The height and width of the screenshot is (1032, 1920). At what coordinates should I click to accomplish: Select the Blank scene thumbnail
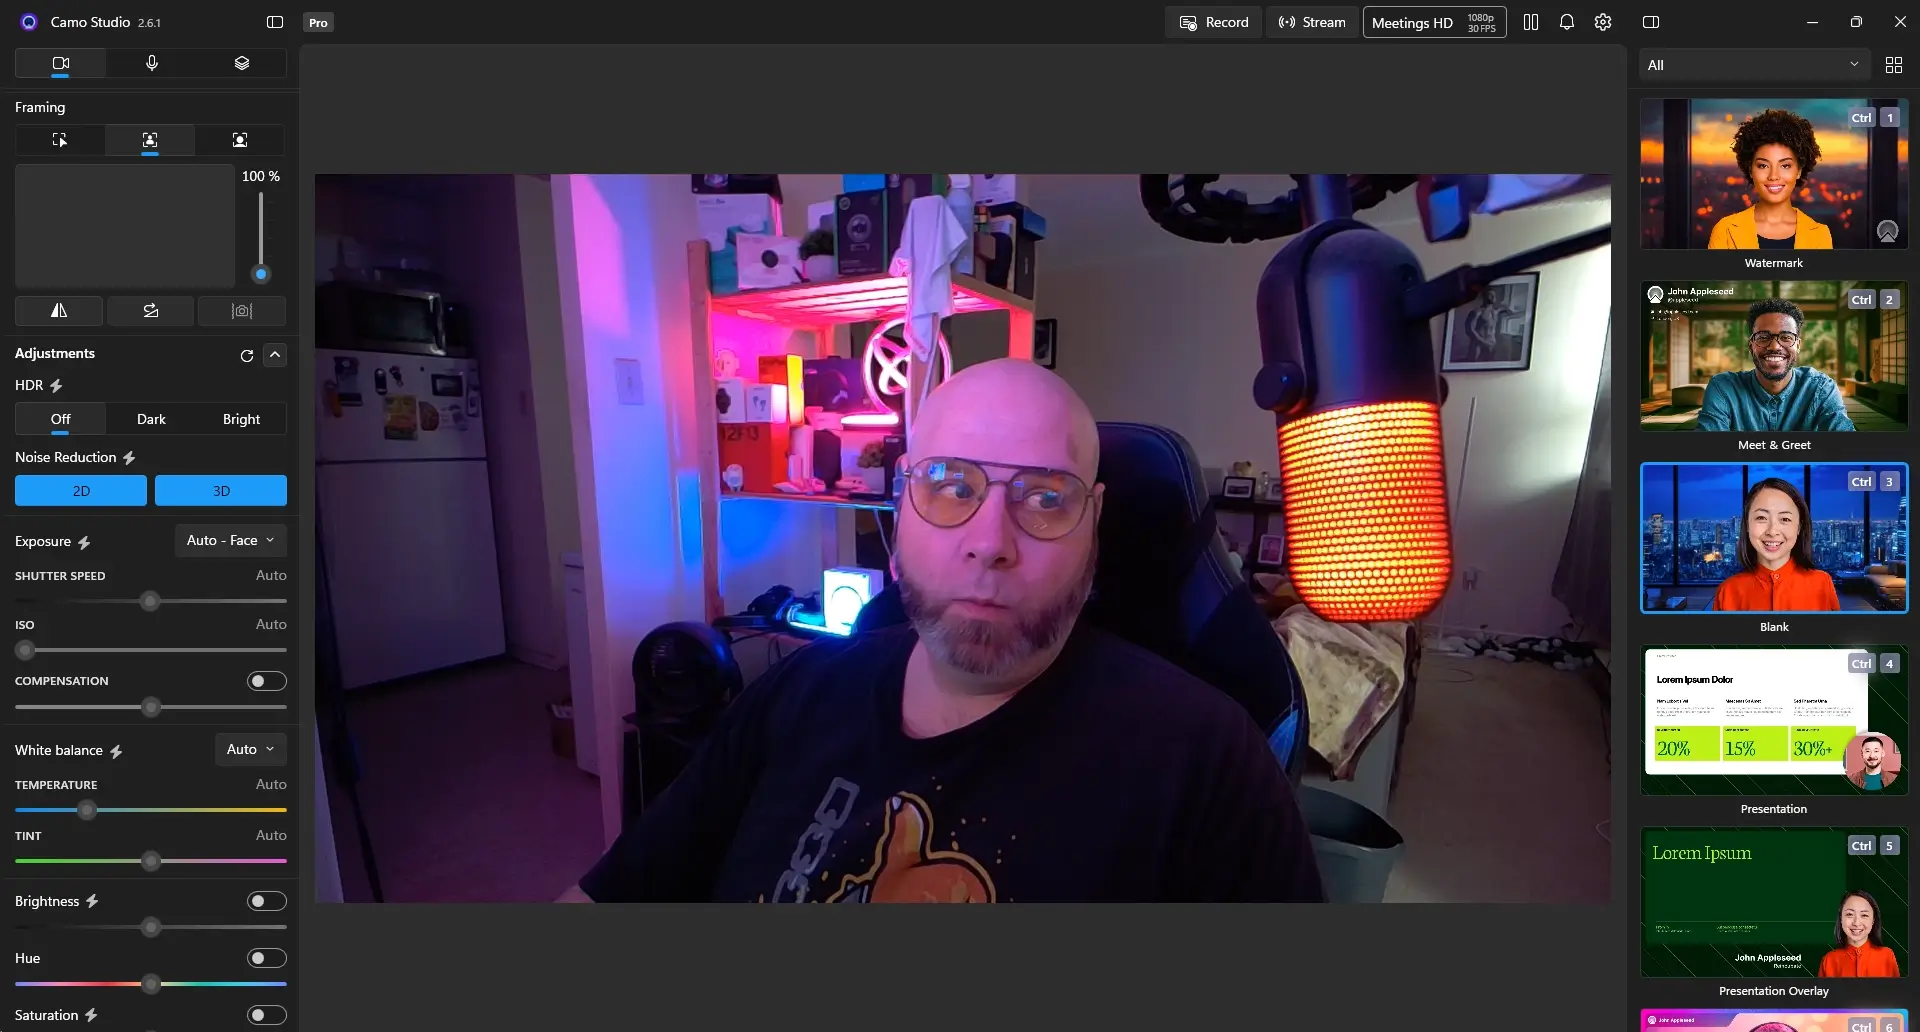[1774, 538]
